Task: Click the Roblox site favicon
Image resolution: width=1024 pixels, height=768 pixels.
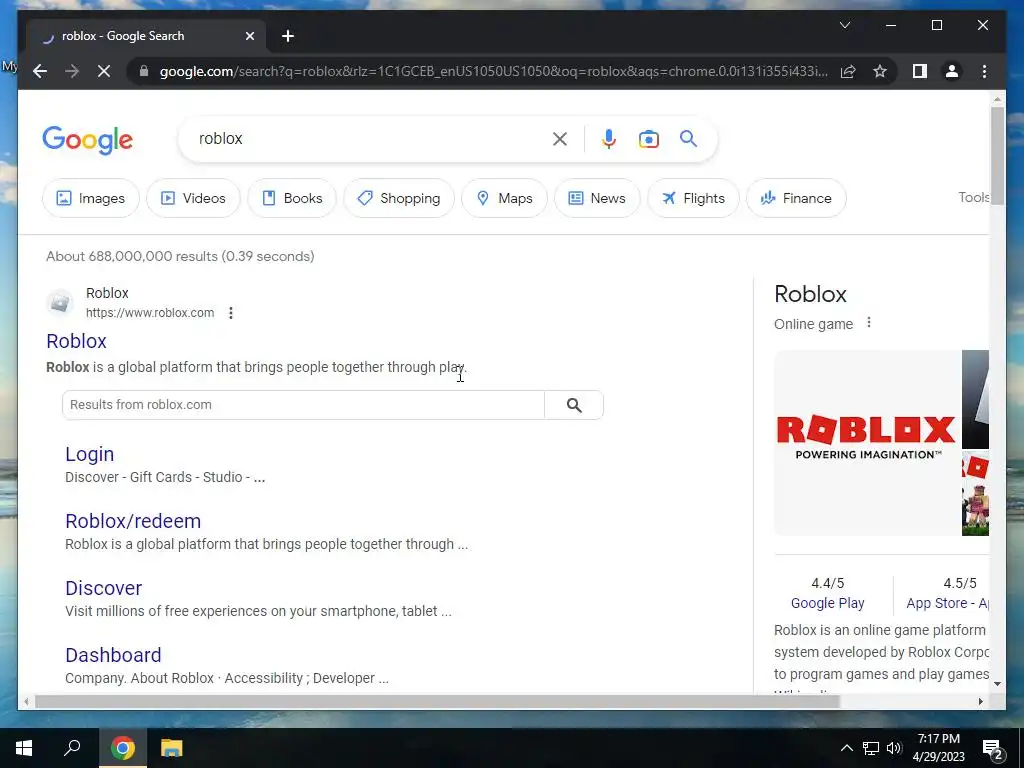Action: pos(59,302)
